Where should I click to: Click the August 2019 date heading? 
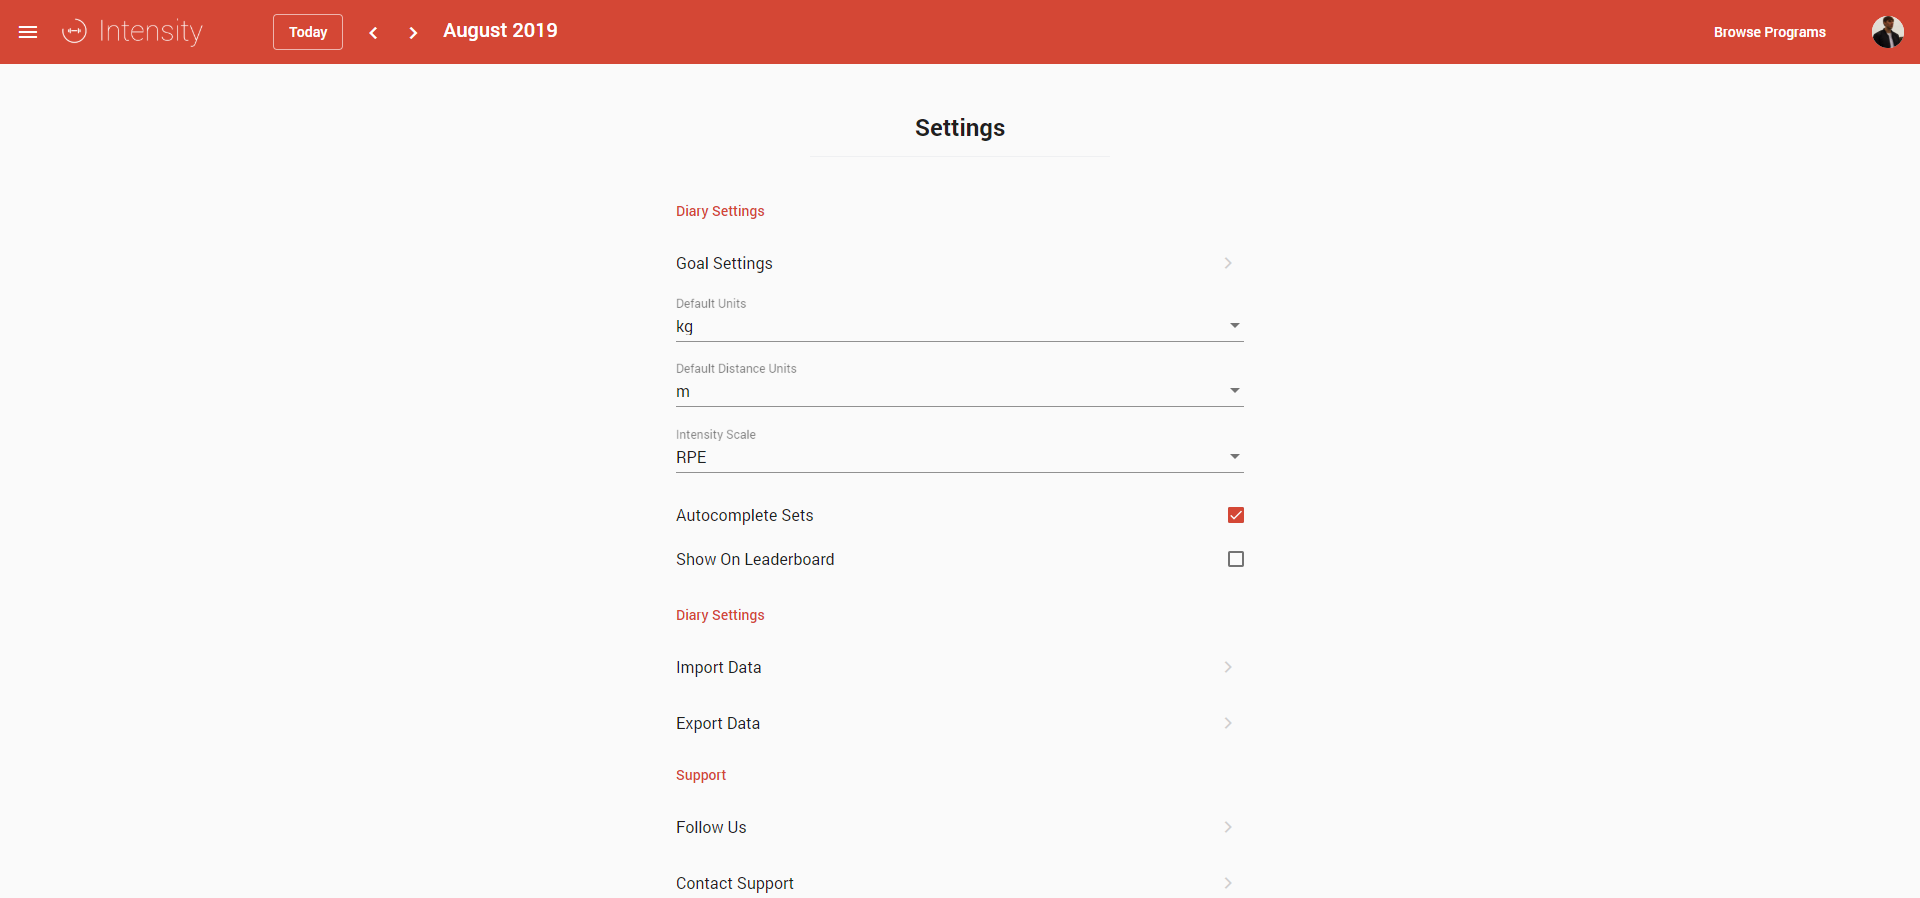pyautogui.click(x=500, y=31)
